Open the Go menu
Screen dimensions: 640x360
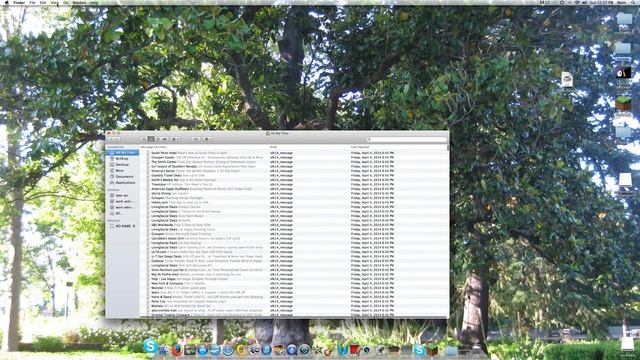[65, 2]
